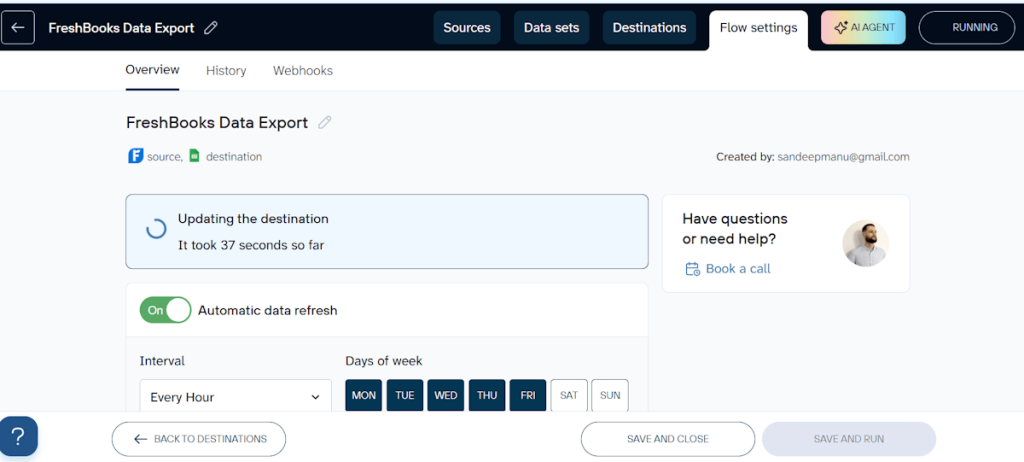Enable SAT in Days of week
Viewport: 1024px width, 462px height.
pyautogui.click(x=569, y=395)
